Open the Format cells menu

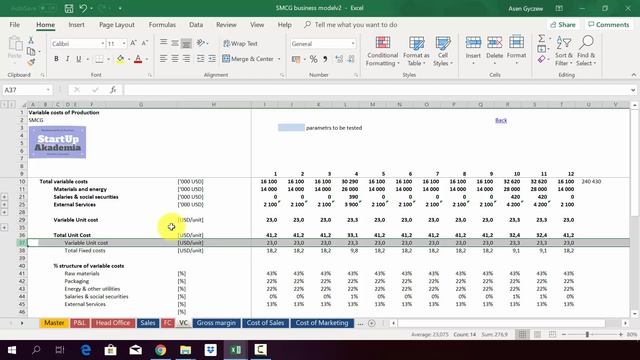point(516,51)
